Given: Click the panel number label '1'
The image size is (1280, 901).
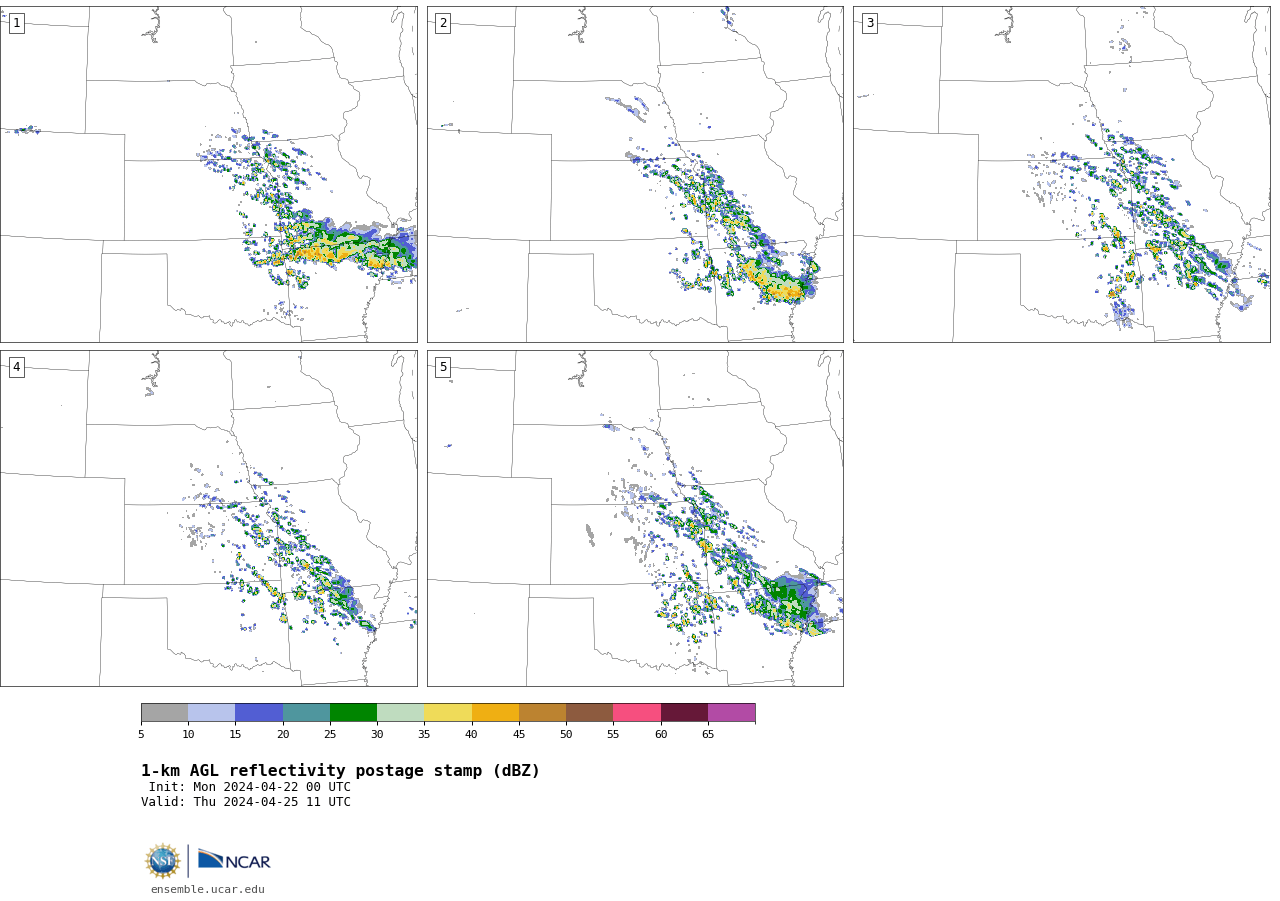Looking at the screenshot, I should tap(16, 23).
